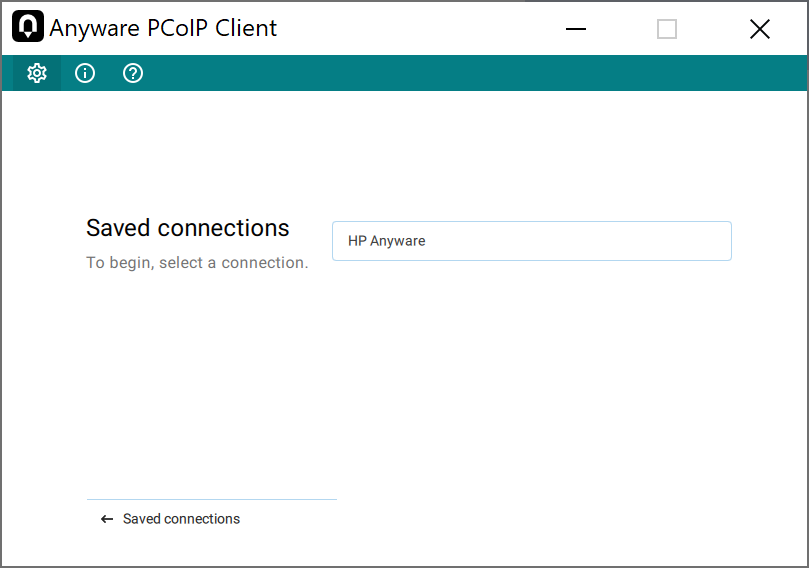Click the "HP Anyware" text label
This screenshot has height=568, width=809.
tap(386, 241)
